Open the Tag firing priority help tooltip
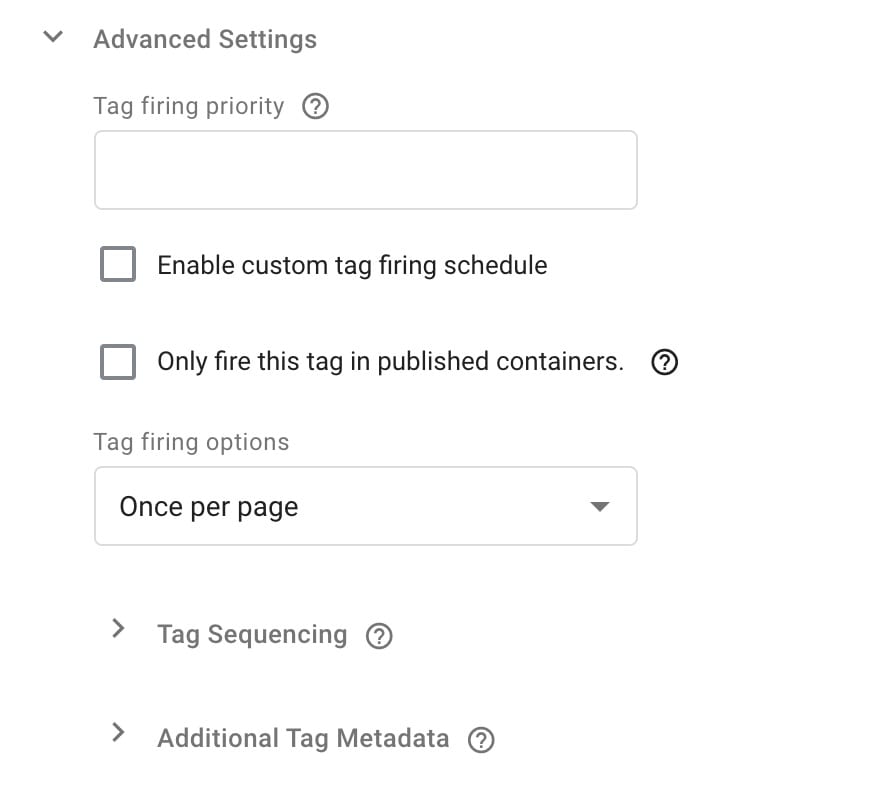872x790 pixels. point(315,106)
